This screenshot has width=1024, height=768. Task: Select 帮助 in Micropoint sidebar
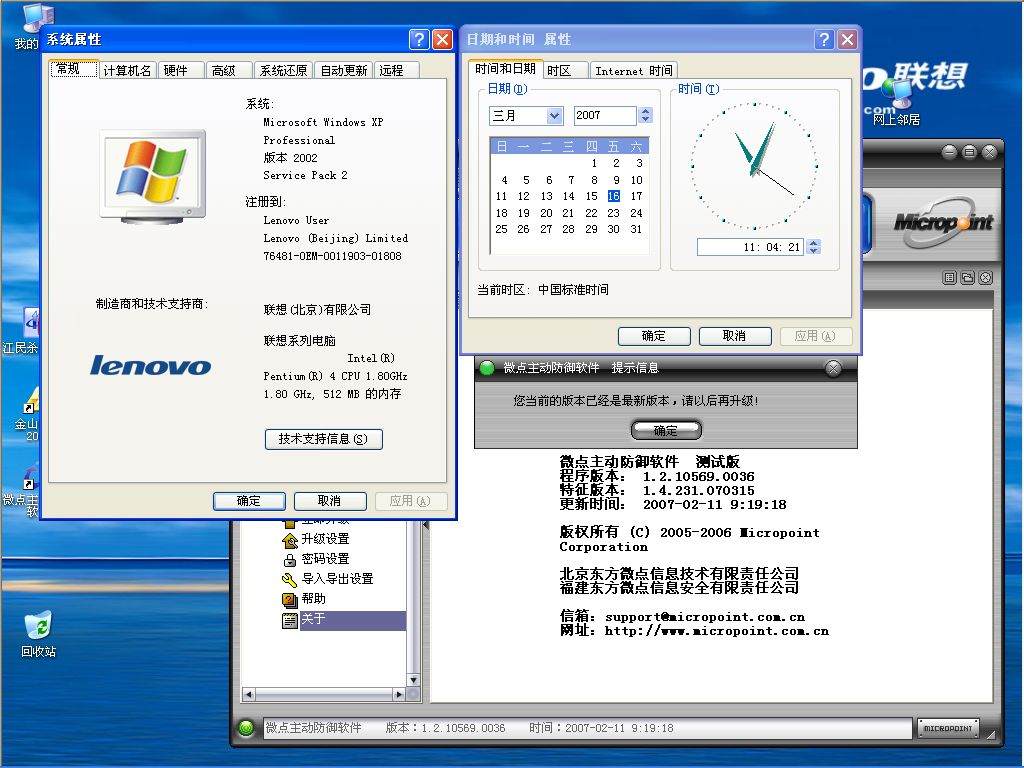pos(313,599)
